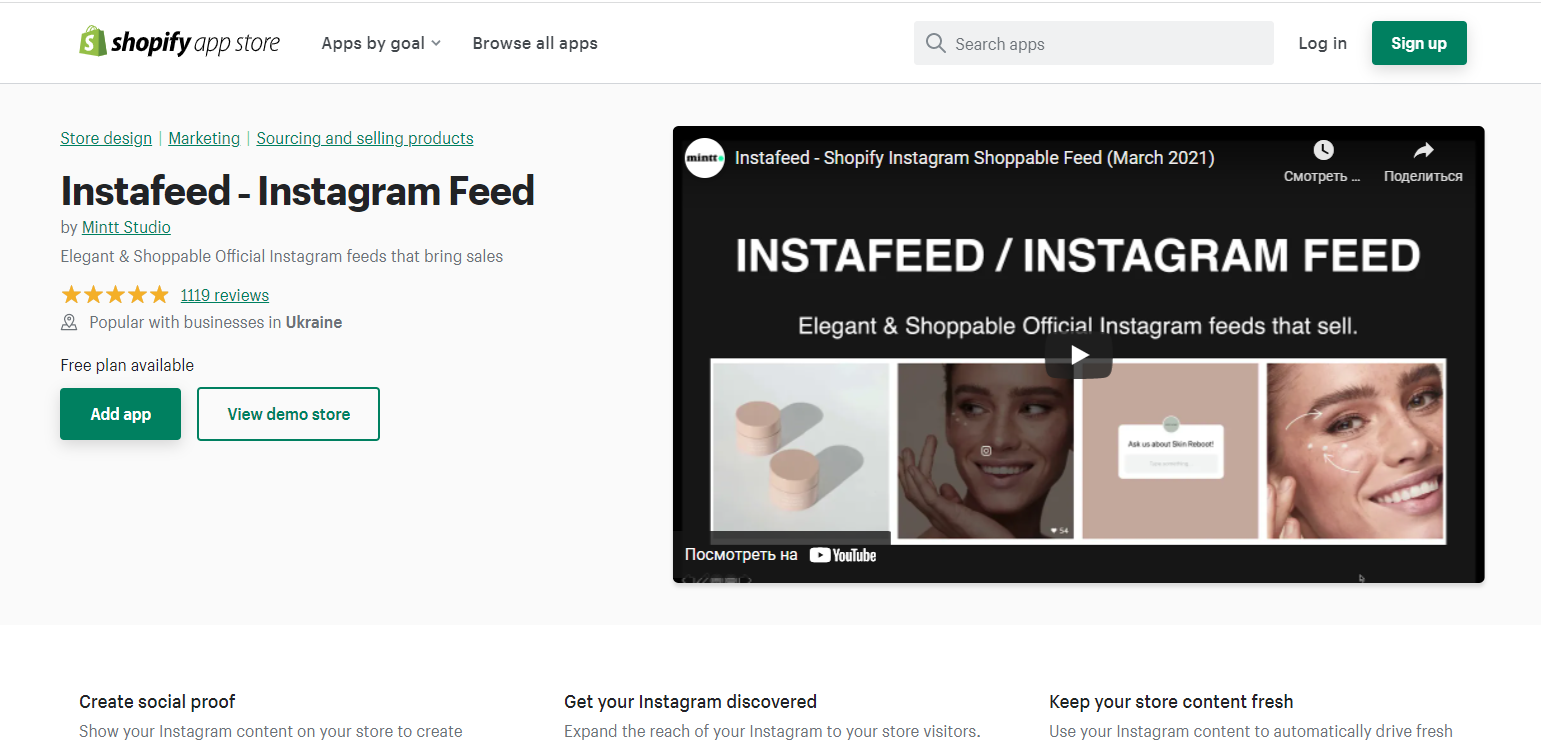Open the mintt channel avatar
The image size is (1541, 740).
pos(705,158)
